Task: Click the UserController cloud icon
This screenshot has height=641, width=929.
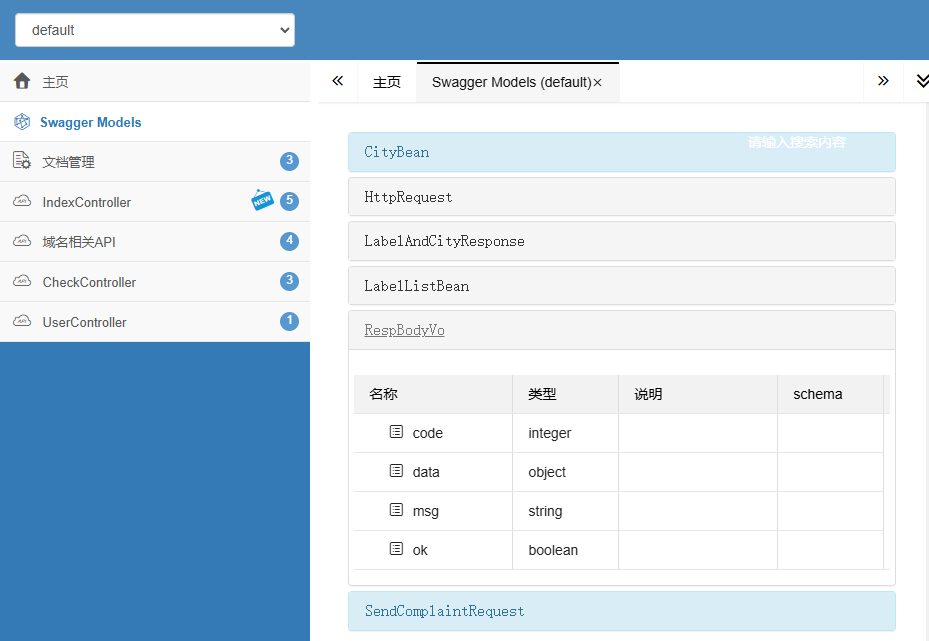Action: pyautogui.click(x=22, y=322)
